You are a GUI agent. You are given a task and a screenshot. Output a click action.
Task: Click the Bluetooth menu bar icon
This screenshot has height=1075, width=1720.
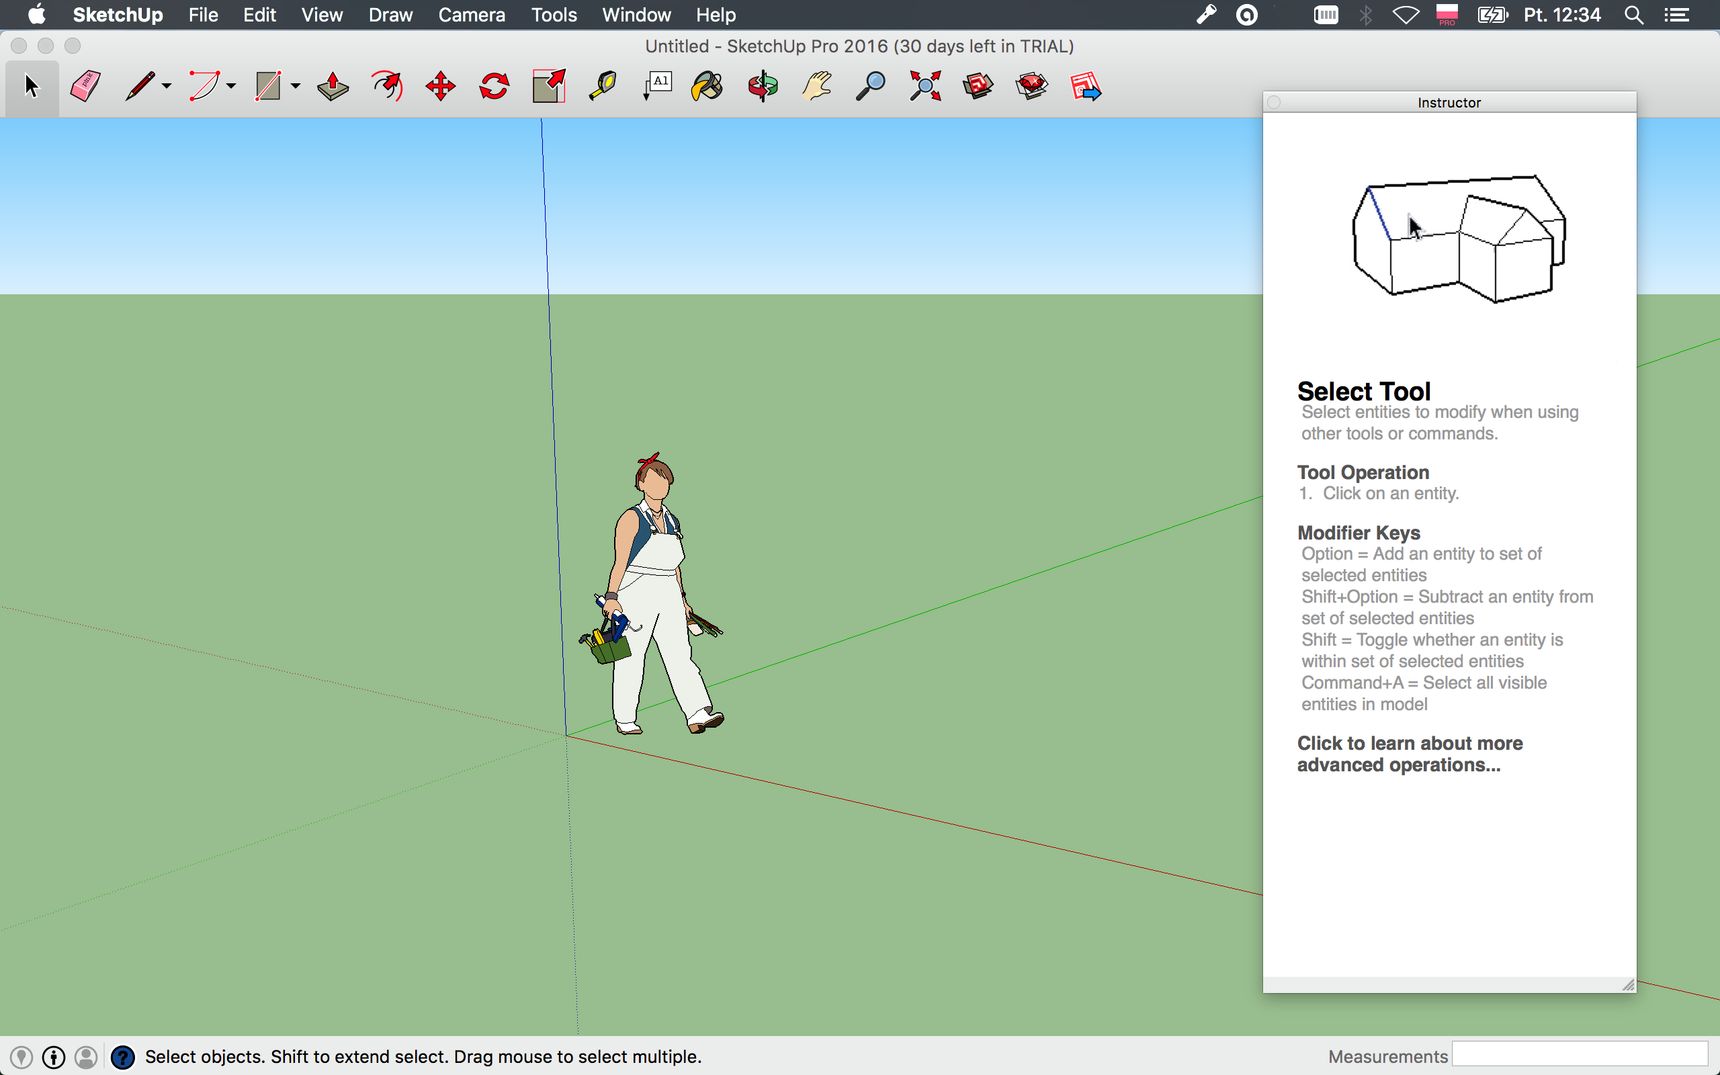[x=1366, y=15]
